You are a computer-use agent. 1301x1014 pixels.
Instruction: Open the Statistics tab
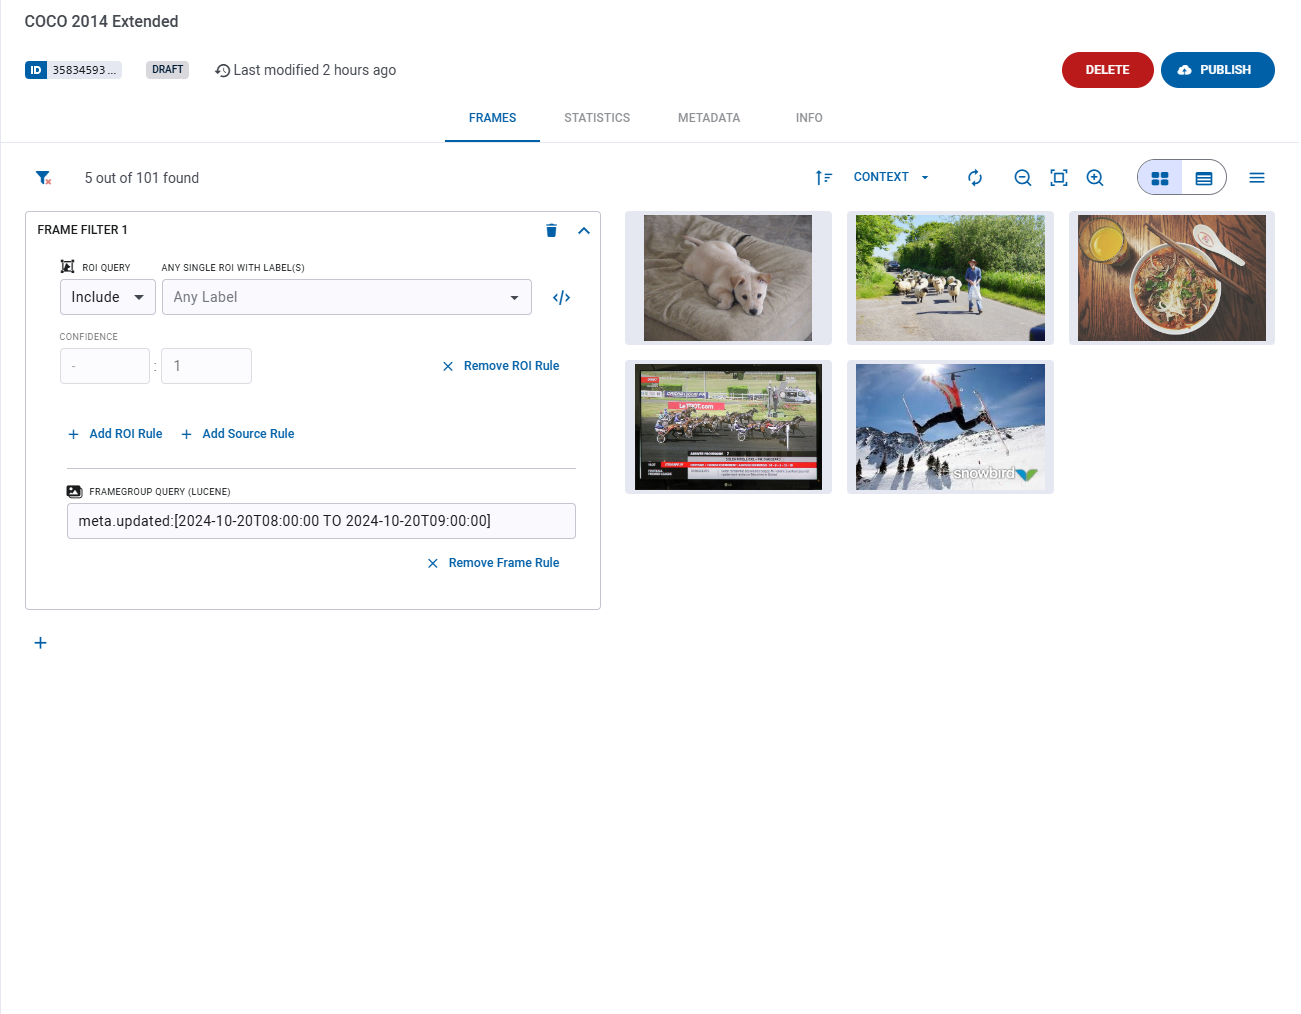pos(597,118)
